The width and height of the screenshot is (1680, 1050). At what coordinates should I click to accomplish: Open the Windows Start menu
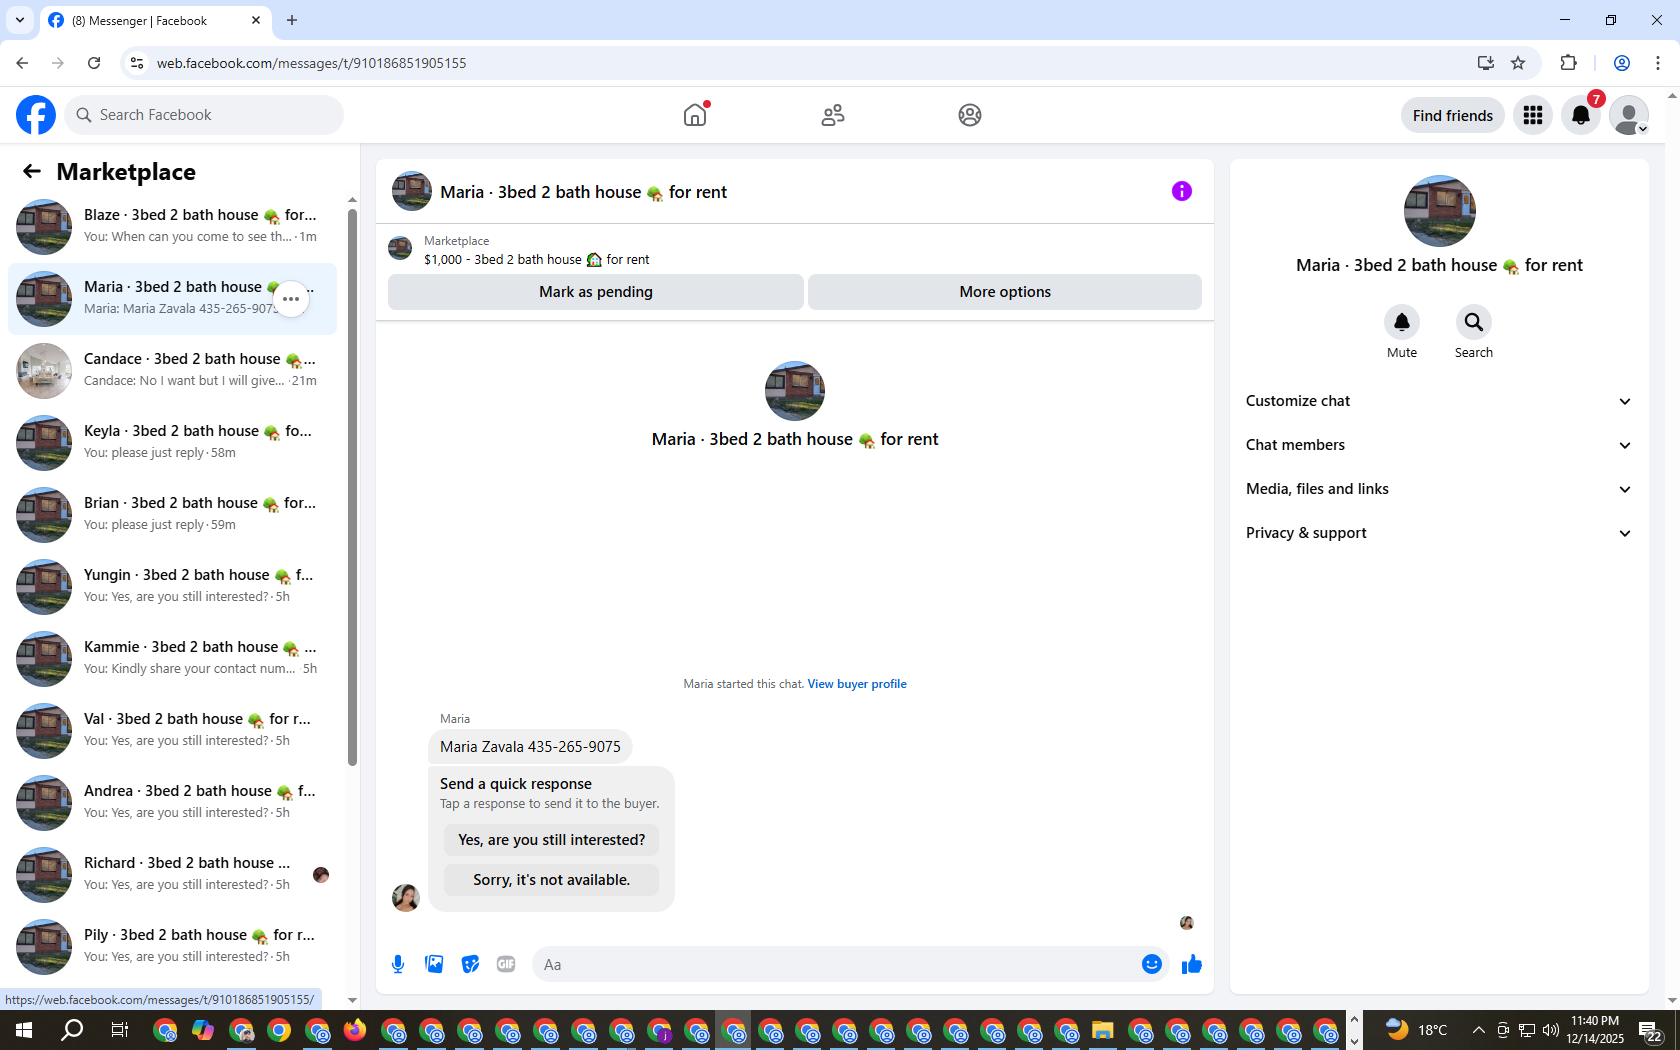24,1030
